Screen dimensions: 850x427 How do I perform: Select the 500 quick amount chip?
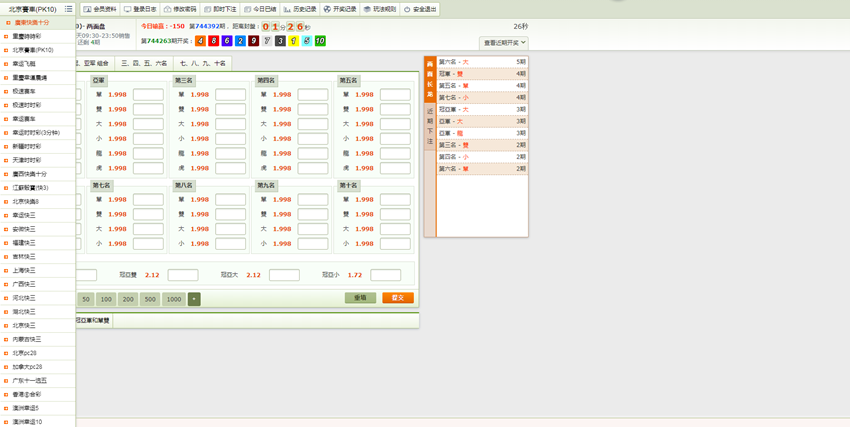pyautogui.click(x=150, y=299)
